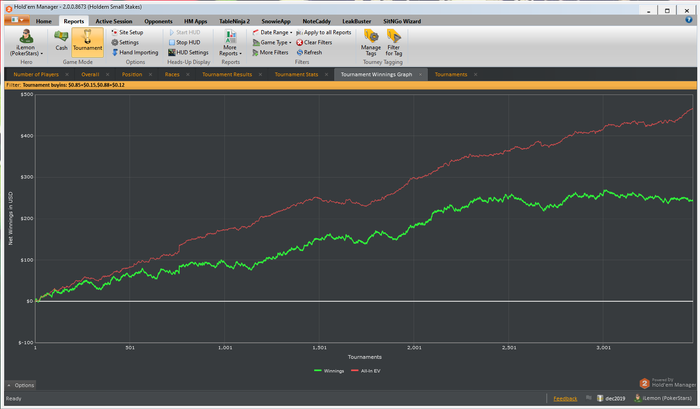Open More Filters
700x409 pixels.
(271, 52)
